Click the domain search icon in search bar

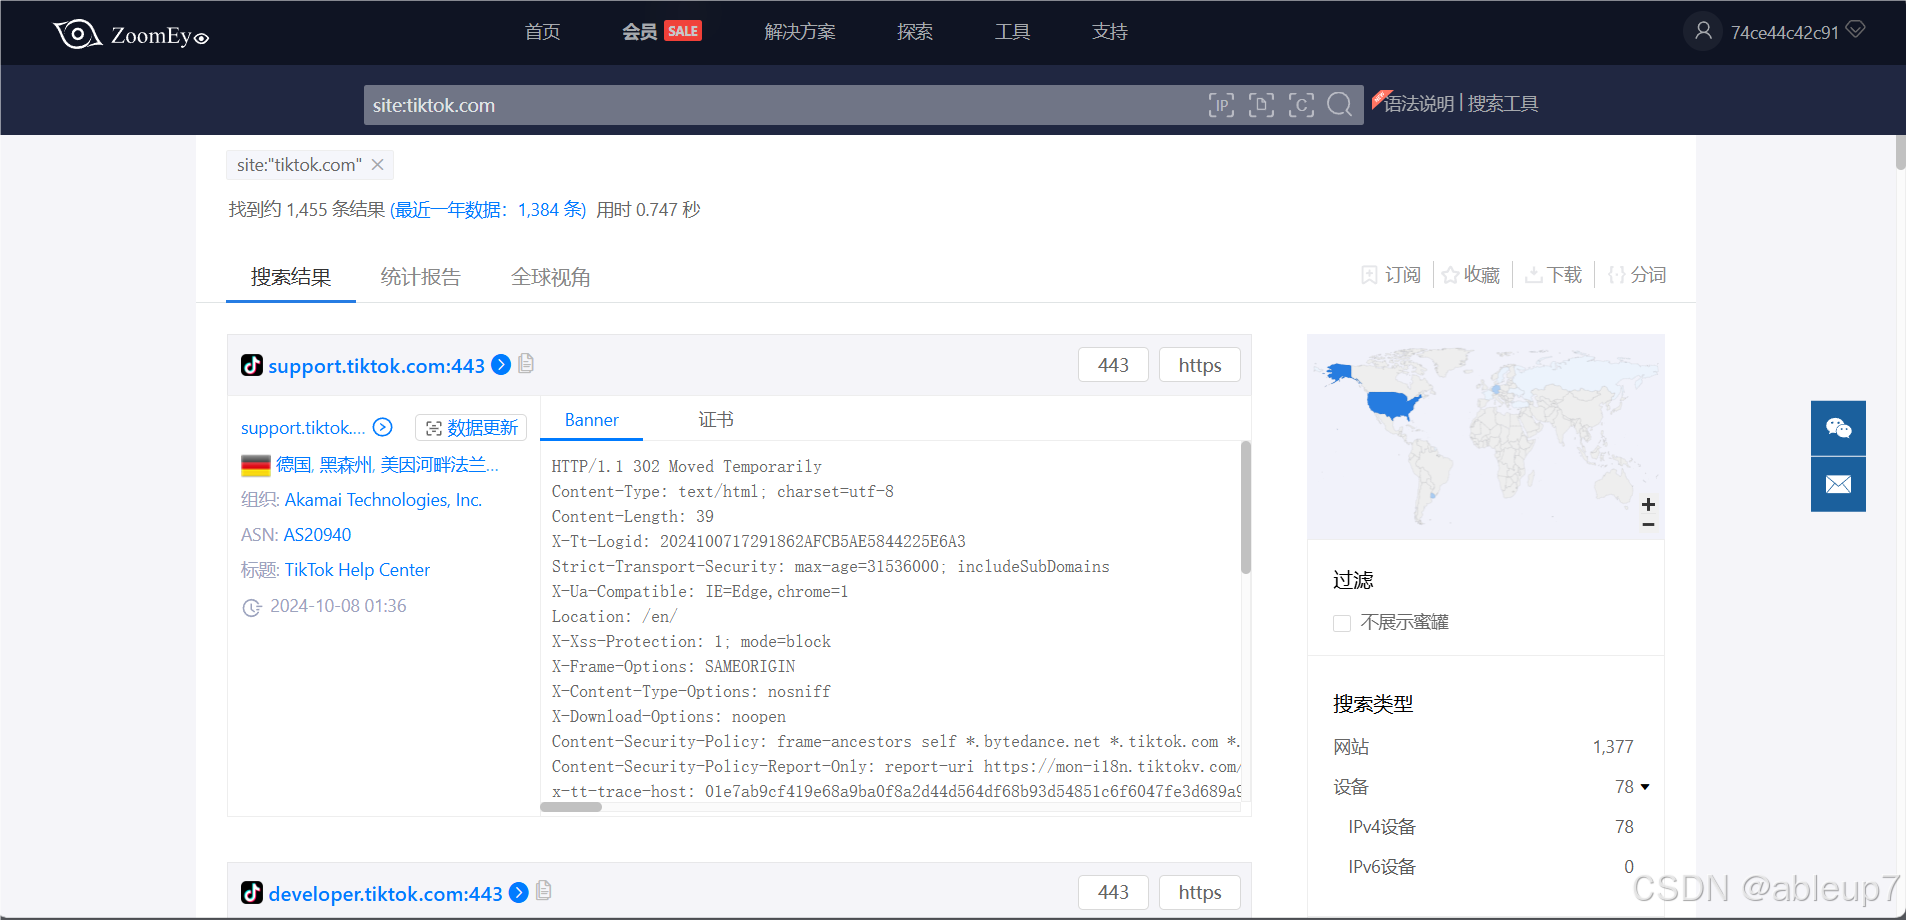pos(1261,105)
